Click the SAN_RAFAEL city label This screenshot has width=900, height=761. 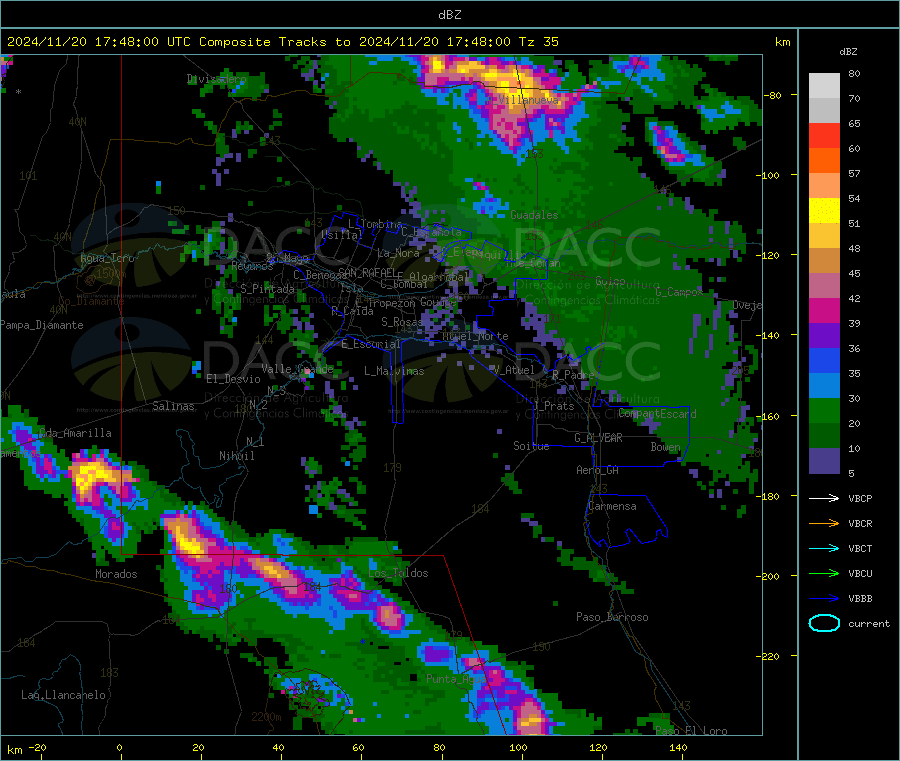(367, 272)
